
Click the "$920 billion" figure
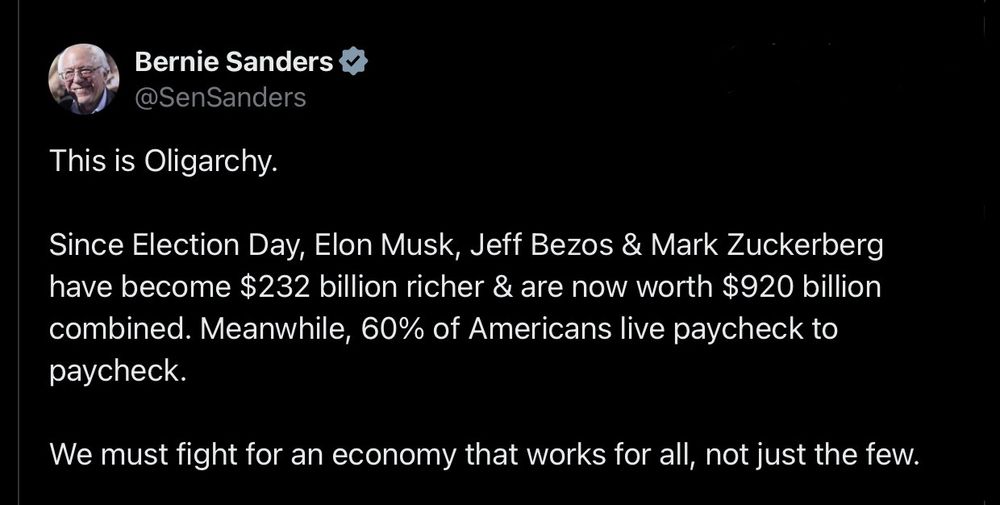point(802,288)
